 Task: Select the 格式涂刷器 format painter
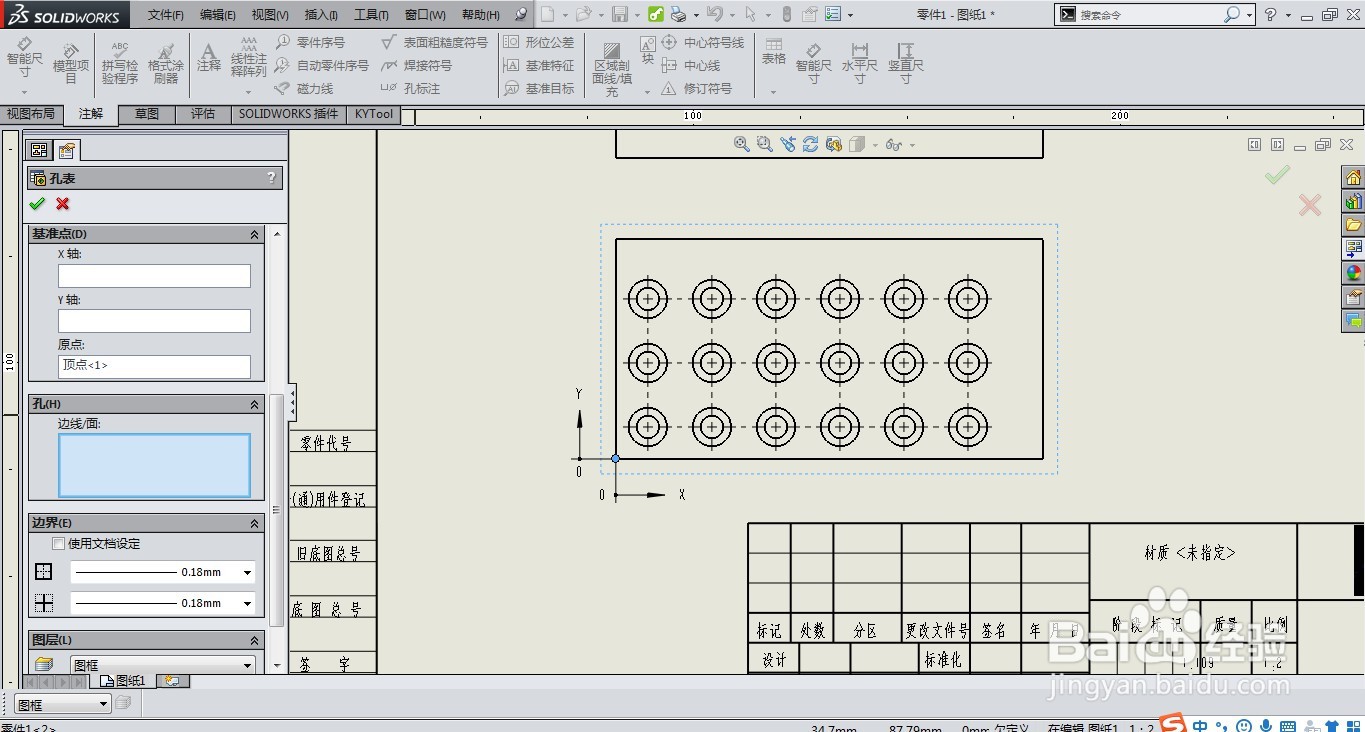166,63
